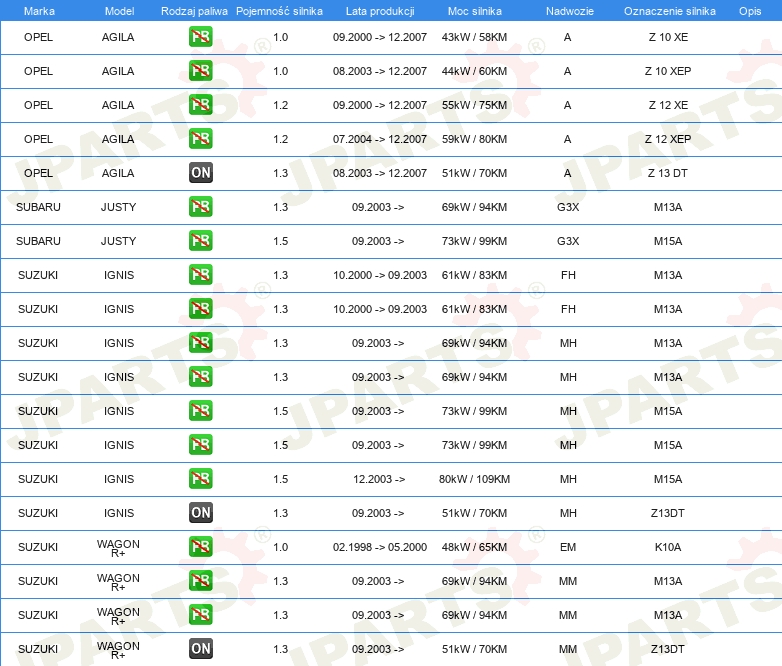The height and width of the screenshot is (666, 782).
Task: Select the Z 12 XEP engine code cell
Action: 668,139
